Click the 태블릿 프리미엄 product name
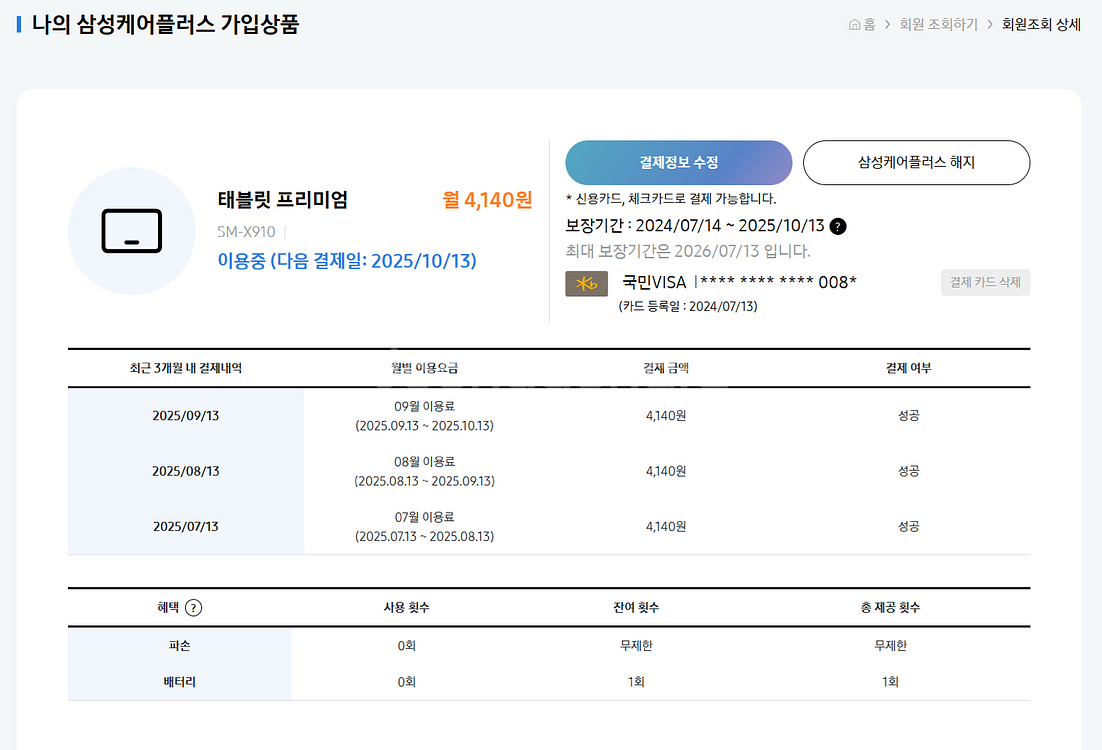1102x750 pixels. pos(282,199)
